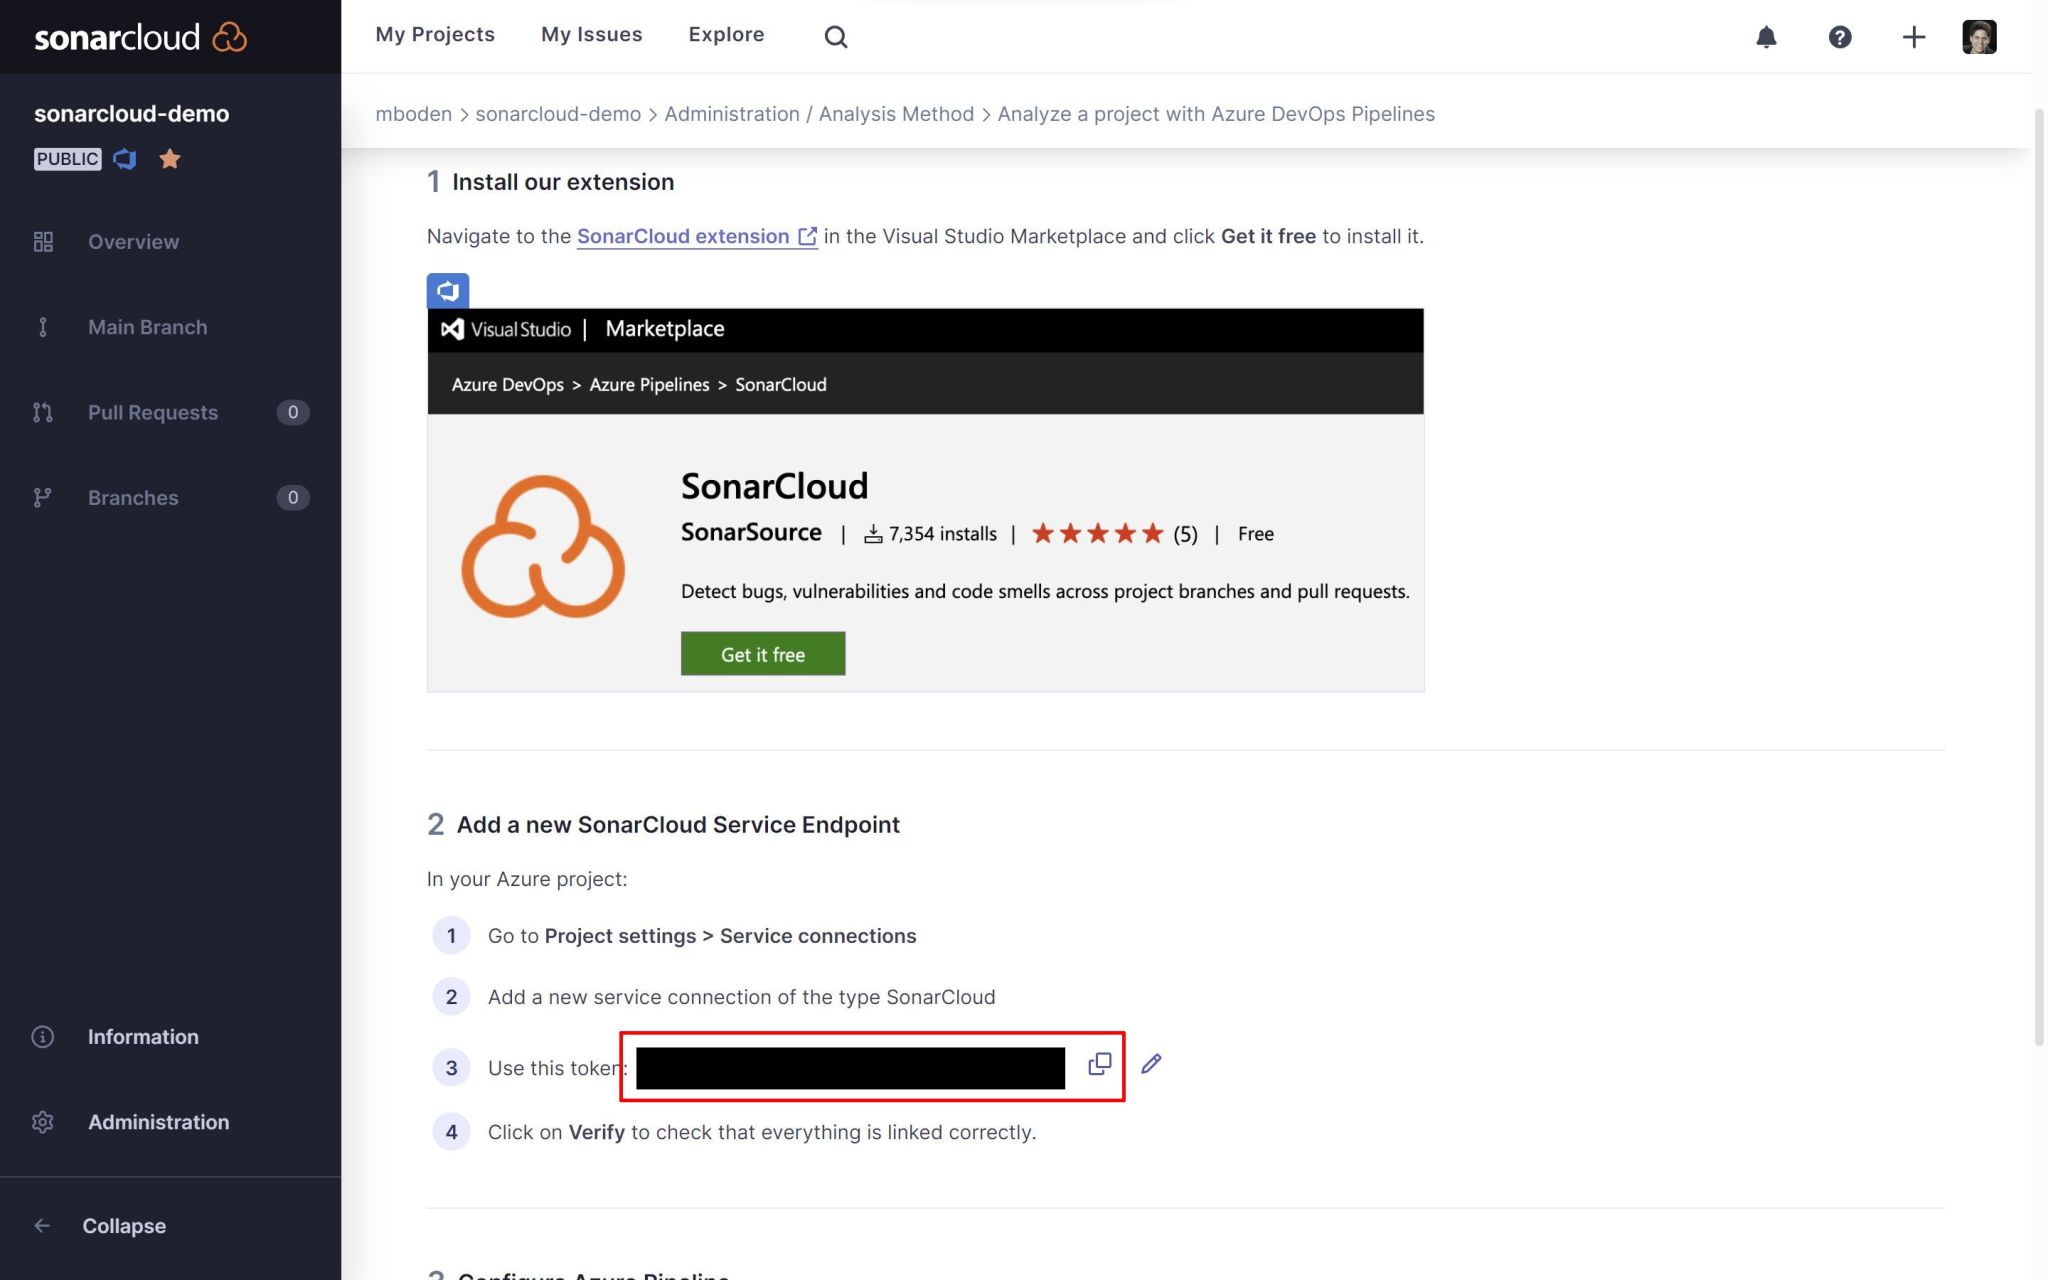
Task: Click the Get it free button
Action: [x=762, y=653]
